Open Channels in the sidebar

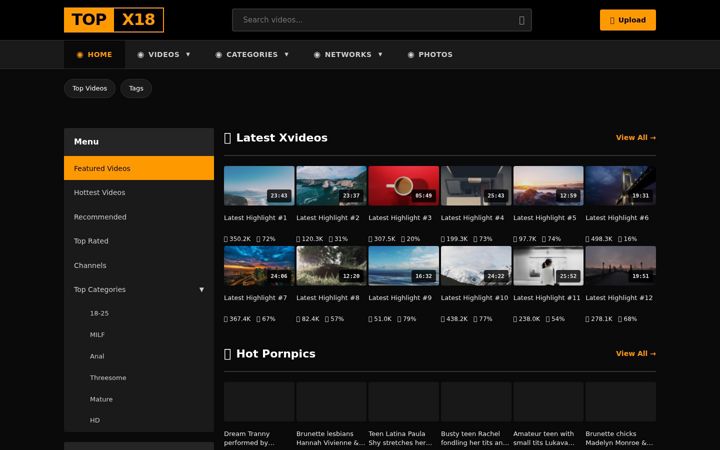pos(139,265)
